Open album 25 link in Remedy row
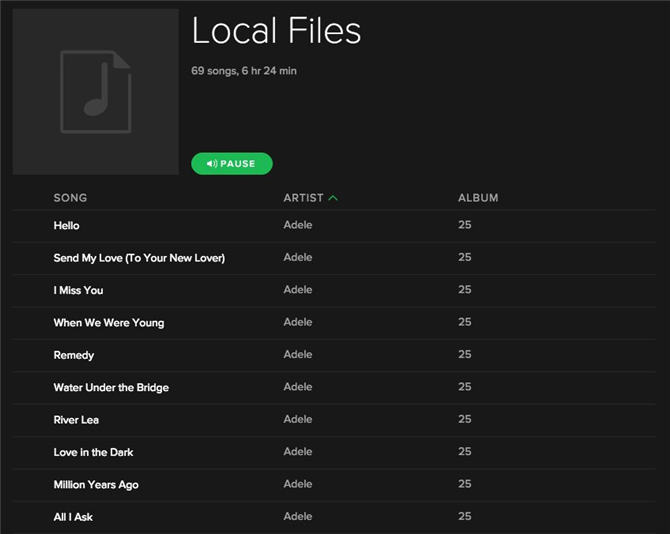 [464, 355]
